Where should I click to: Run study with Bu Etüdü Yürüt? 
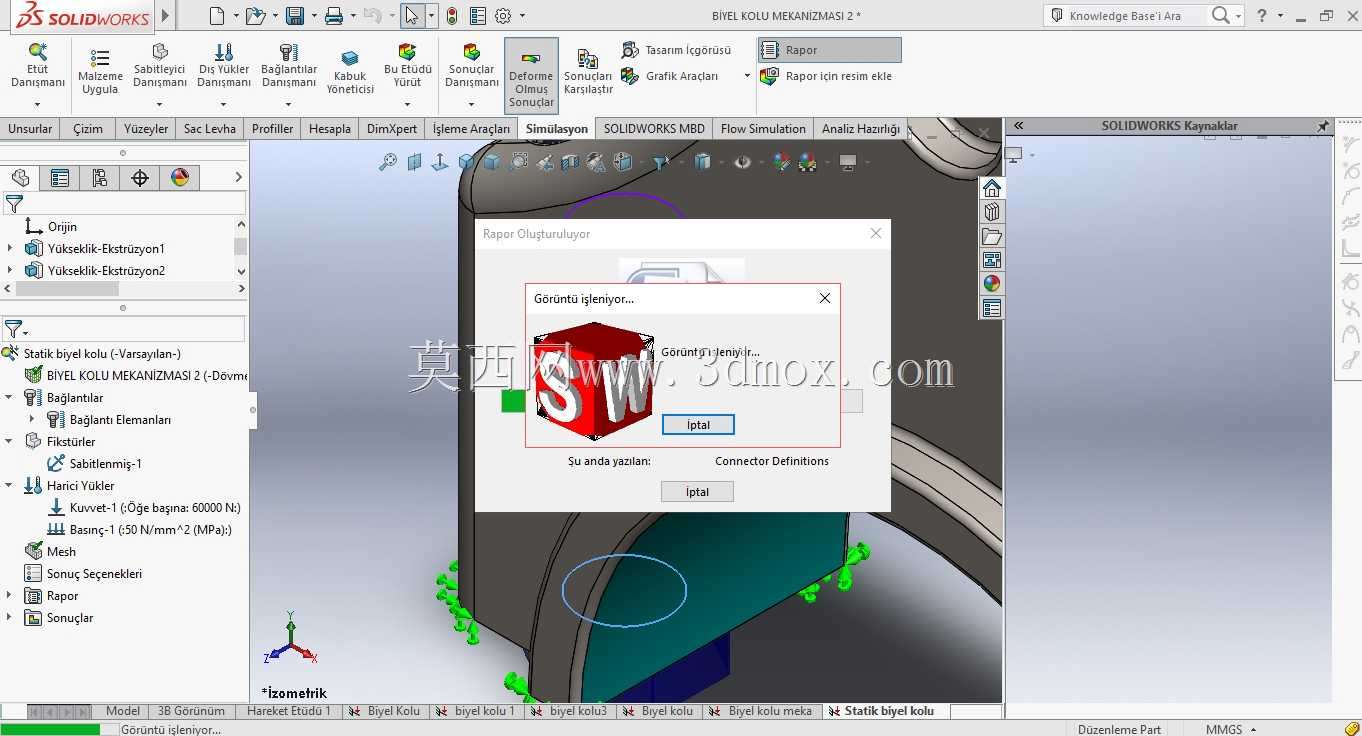[x=408, y=68]
